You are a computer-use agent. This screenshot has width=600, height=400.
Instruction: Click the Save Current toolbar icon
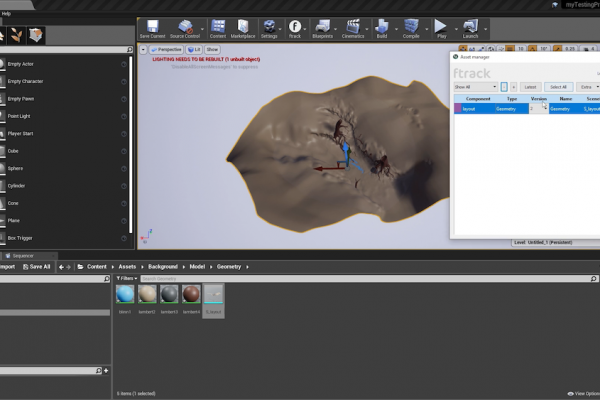[x=152, y=29]
